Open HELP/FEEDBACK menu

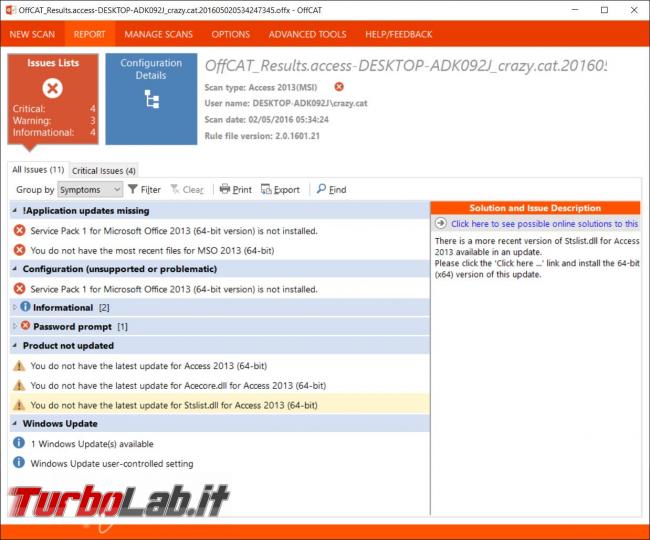point(398,34)
